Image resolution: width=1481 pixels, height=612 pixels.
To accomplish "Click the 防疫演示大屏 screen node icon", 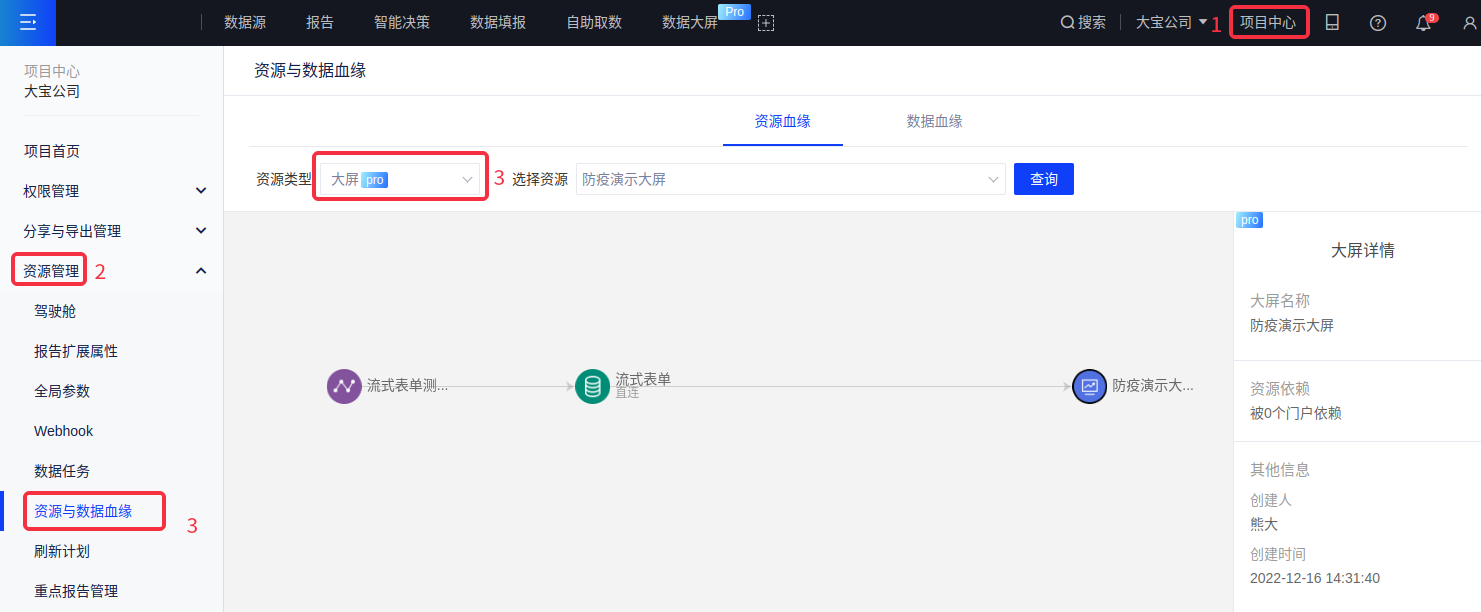I will pos(1089,386).
